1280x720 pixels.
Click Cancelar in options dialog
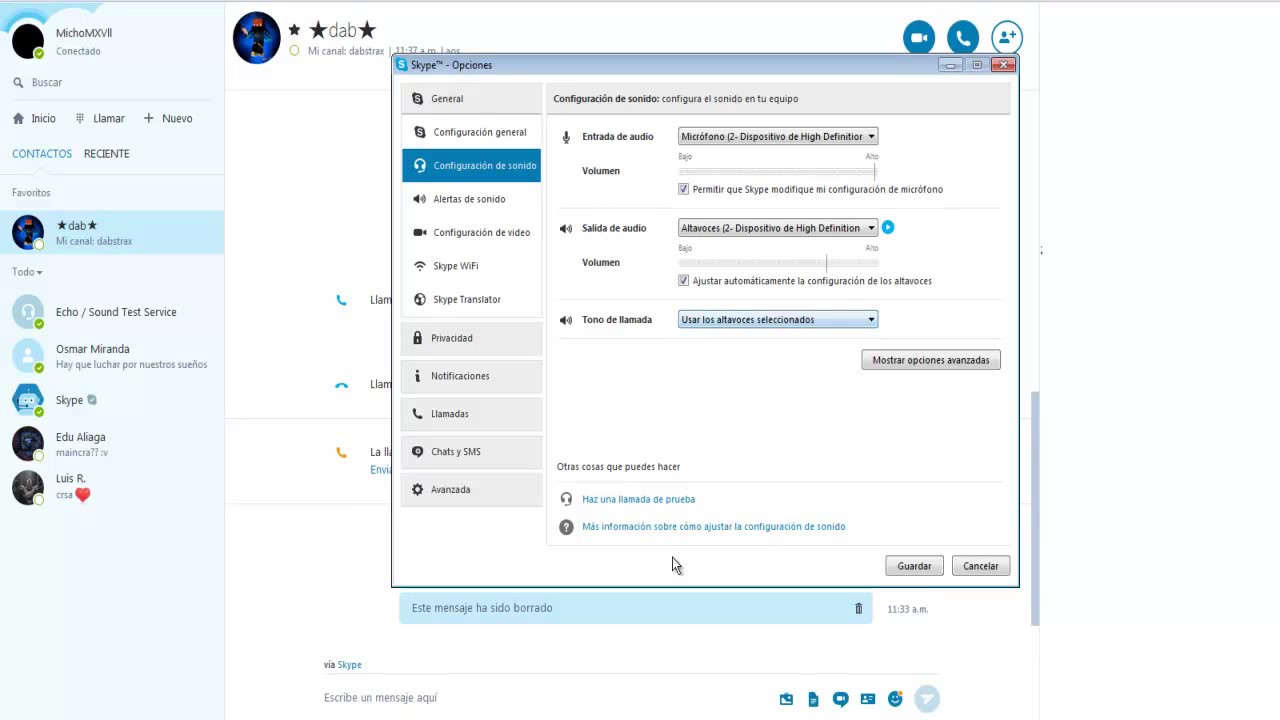981,566
